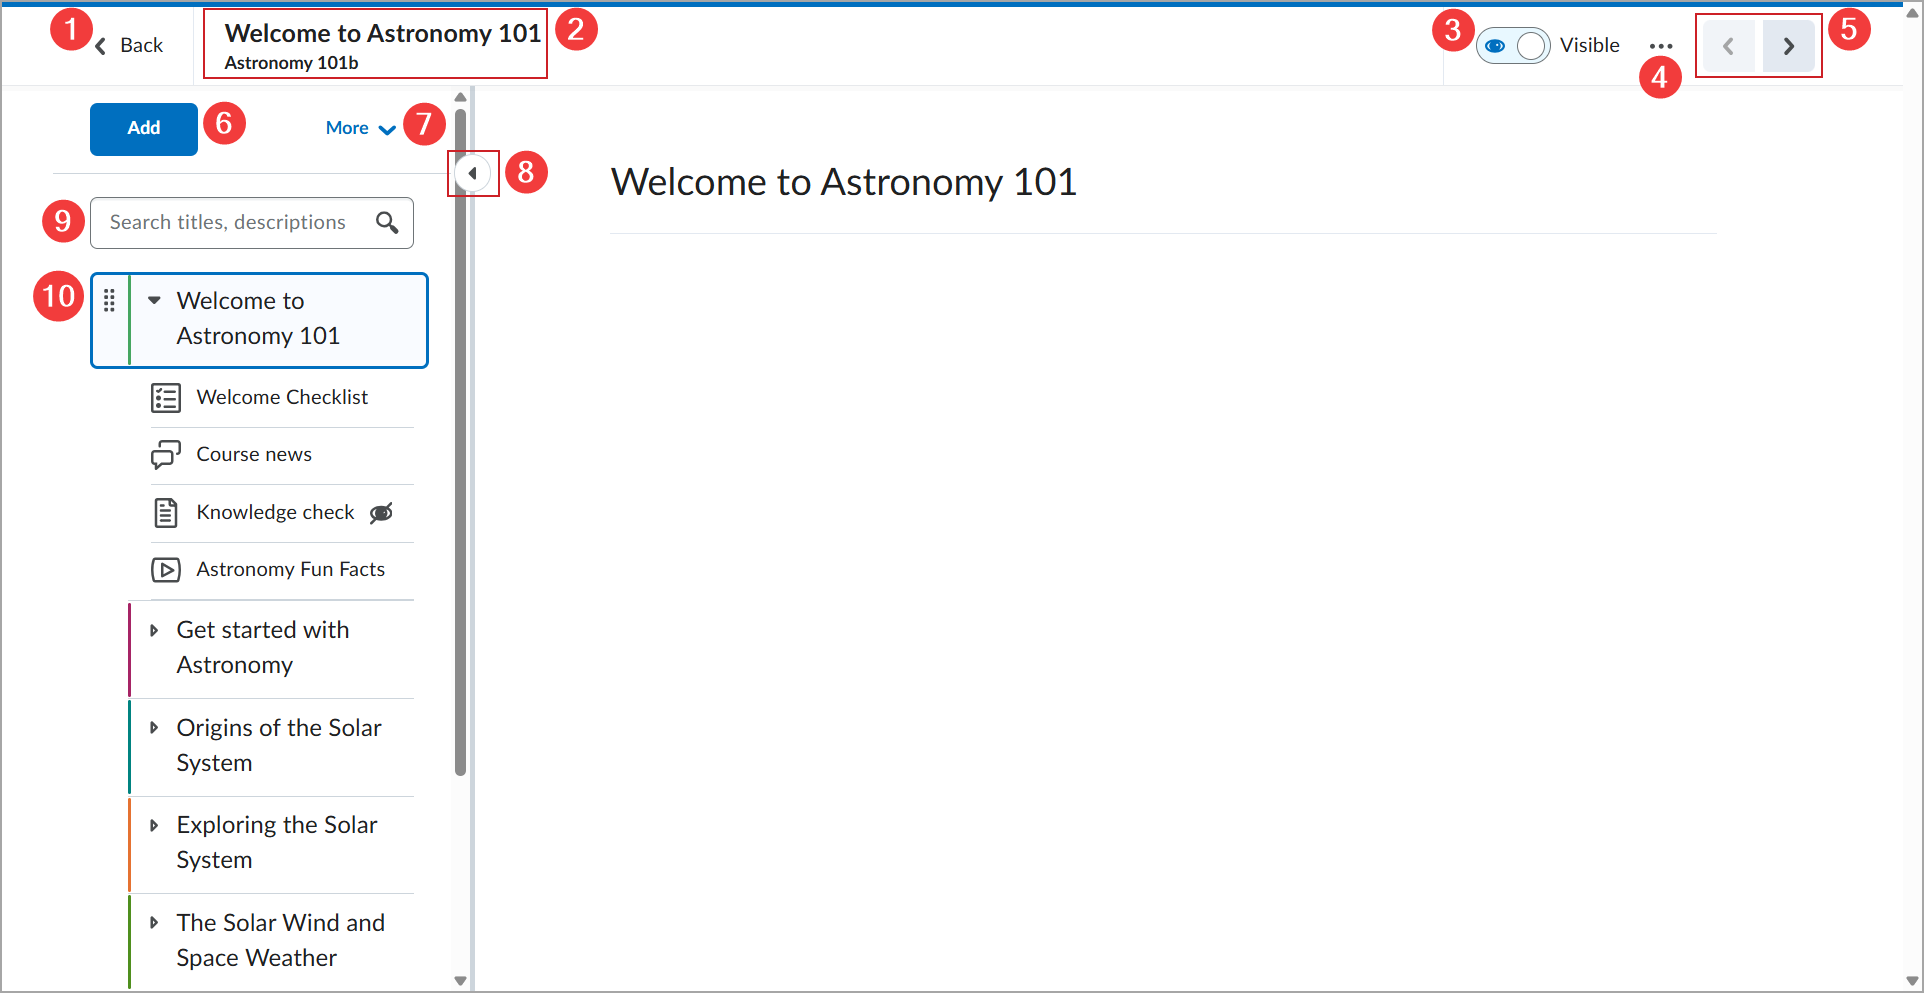The width and height of the screenshot is (1924, 993).
Task: Click hidden eye icon beside Knowledge check
Action: click(x=381, y=513)
